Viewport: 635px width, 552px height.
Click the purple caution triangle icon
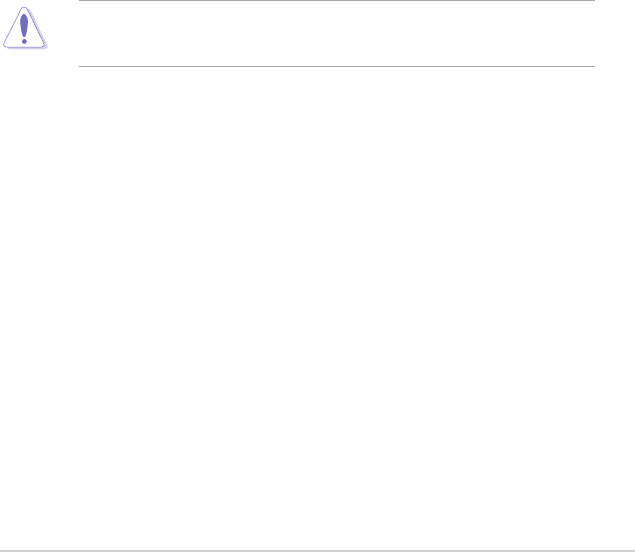pos(25,28)
